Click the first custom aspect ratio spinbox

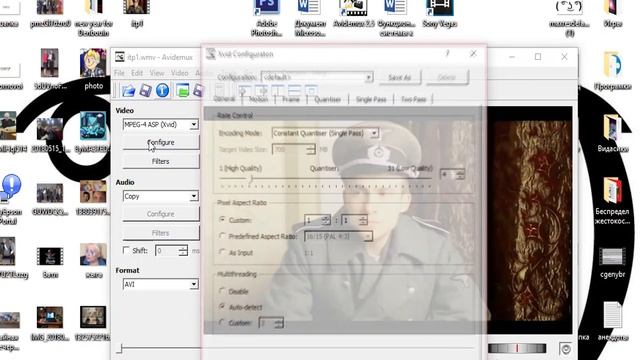coord(317,220)
